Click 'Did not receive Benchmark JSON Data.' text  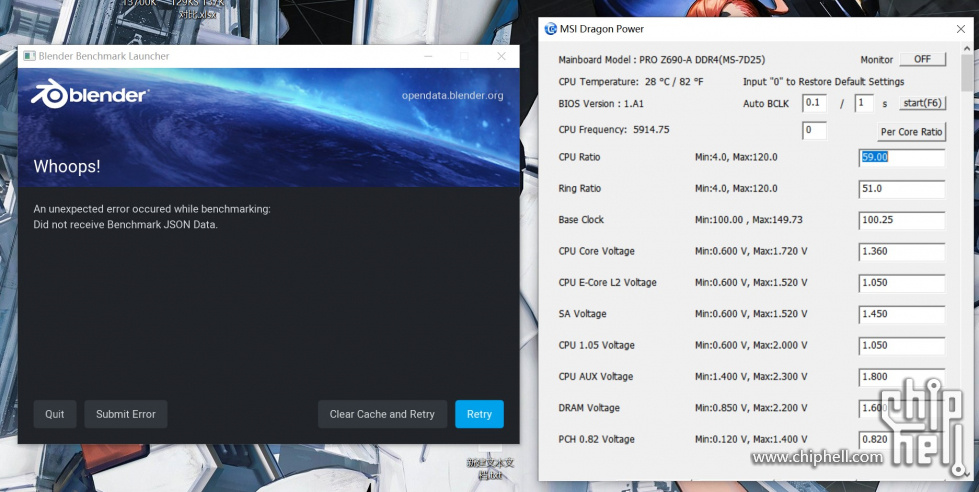click(x=125, y=225)
